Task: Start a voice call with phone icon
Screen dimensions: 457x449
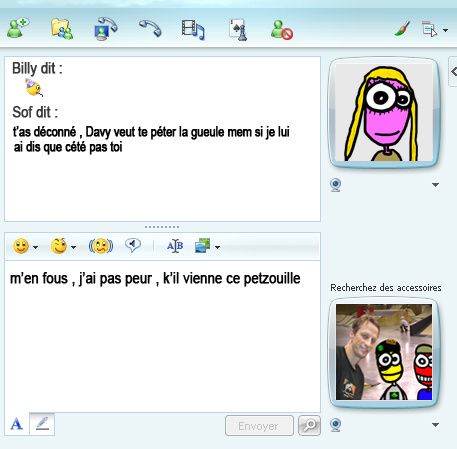Action: click(150, 28)
